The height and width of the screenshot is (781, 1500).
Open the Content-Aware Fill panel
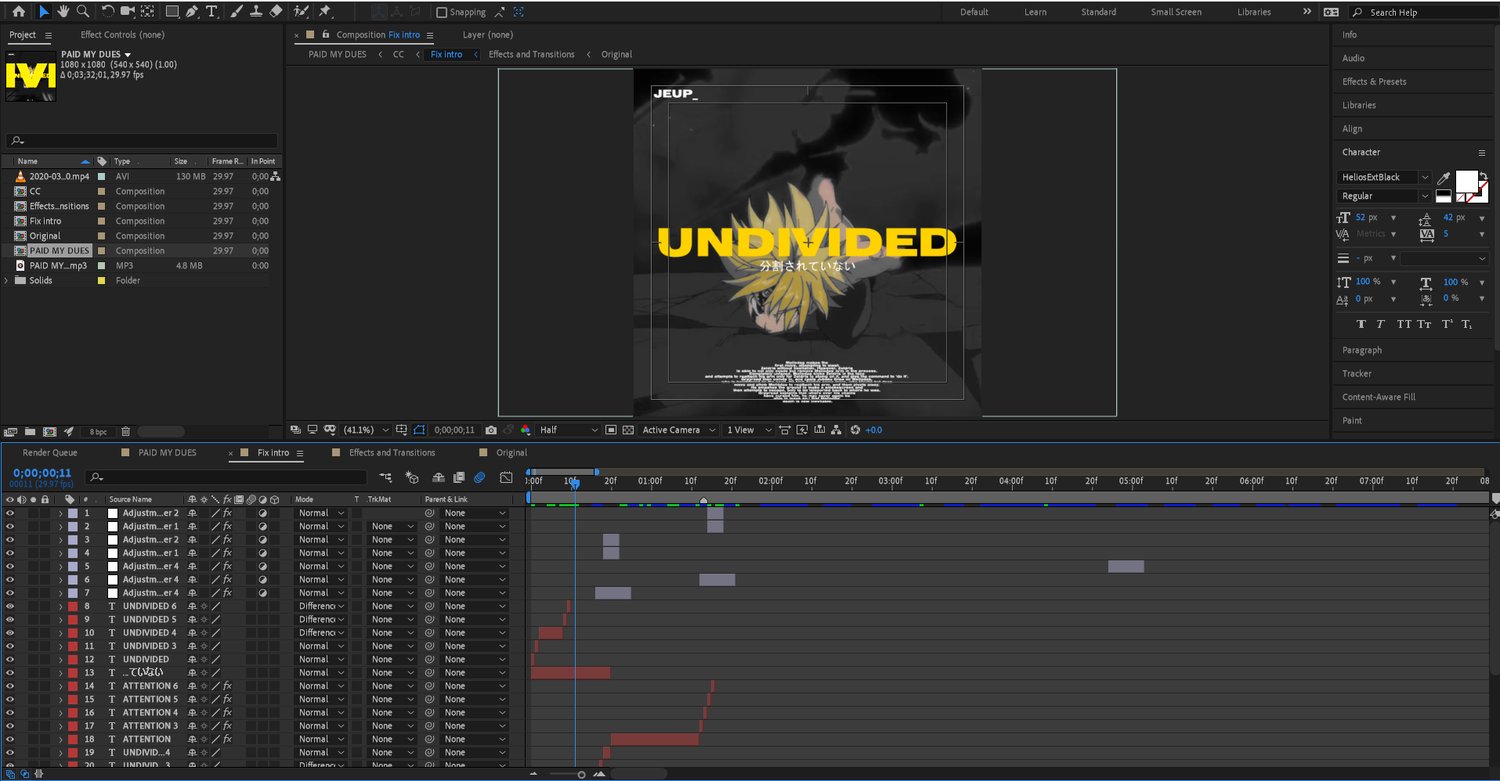1379,397
